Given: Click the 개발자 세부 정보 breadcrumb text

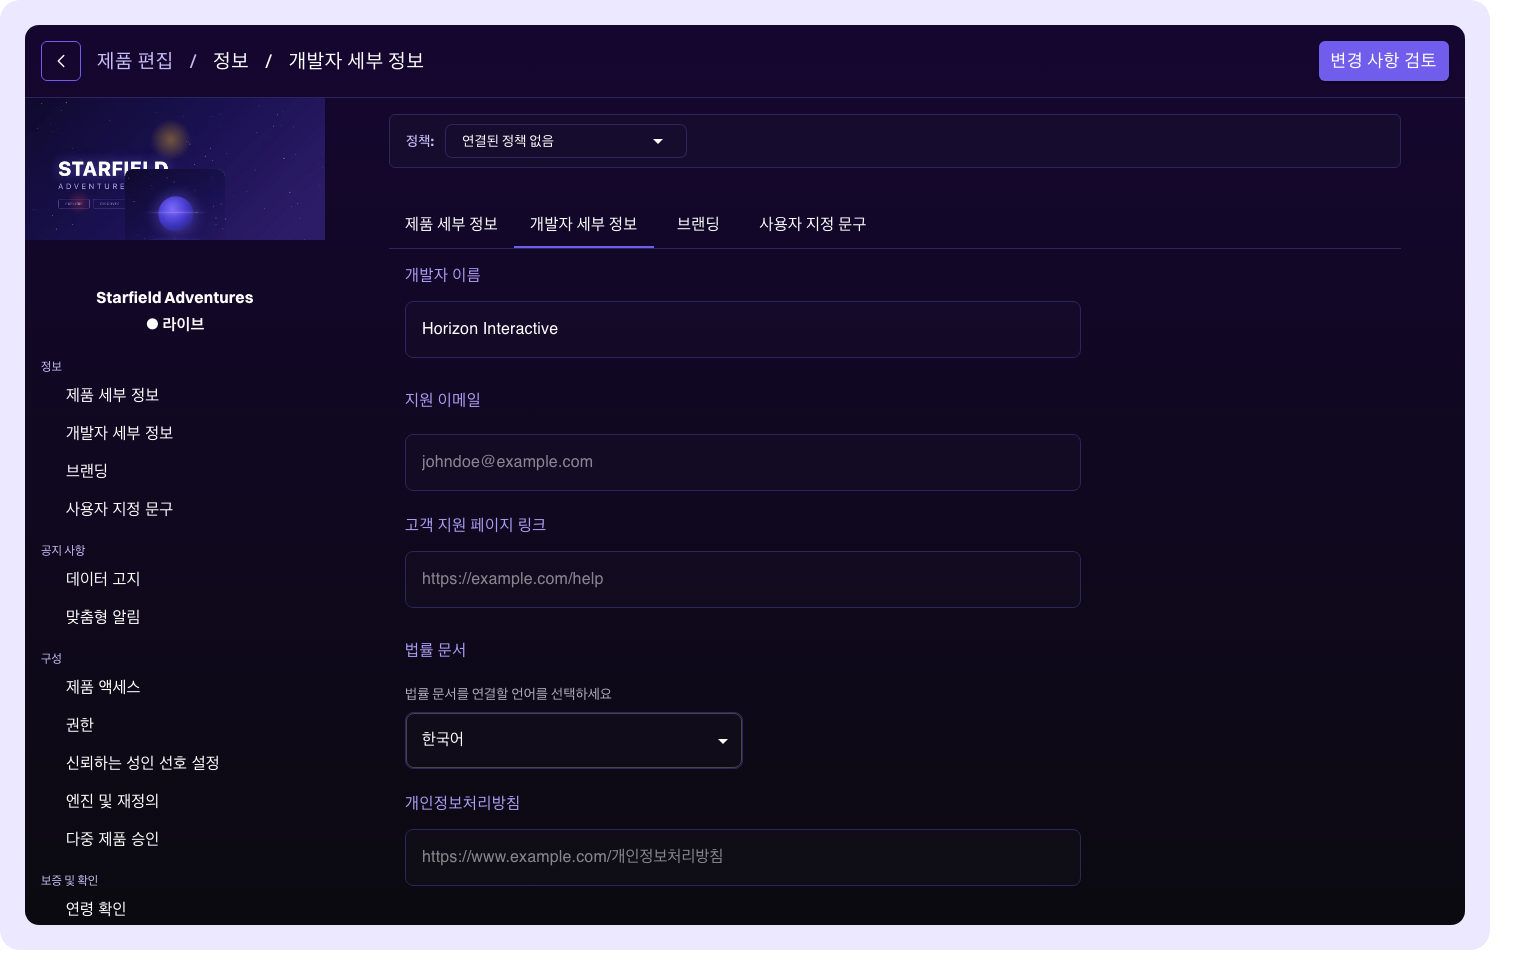Looking at the screenshot, I should (356, 61).
